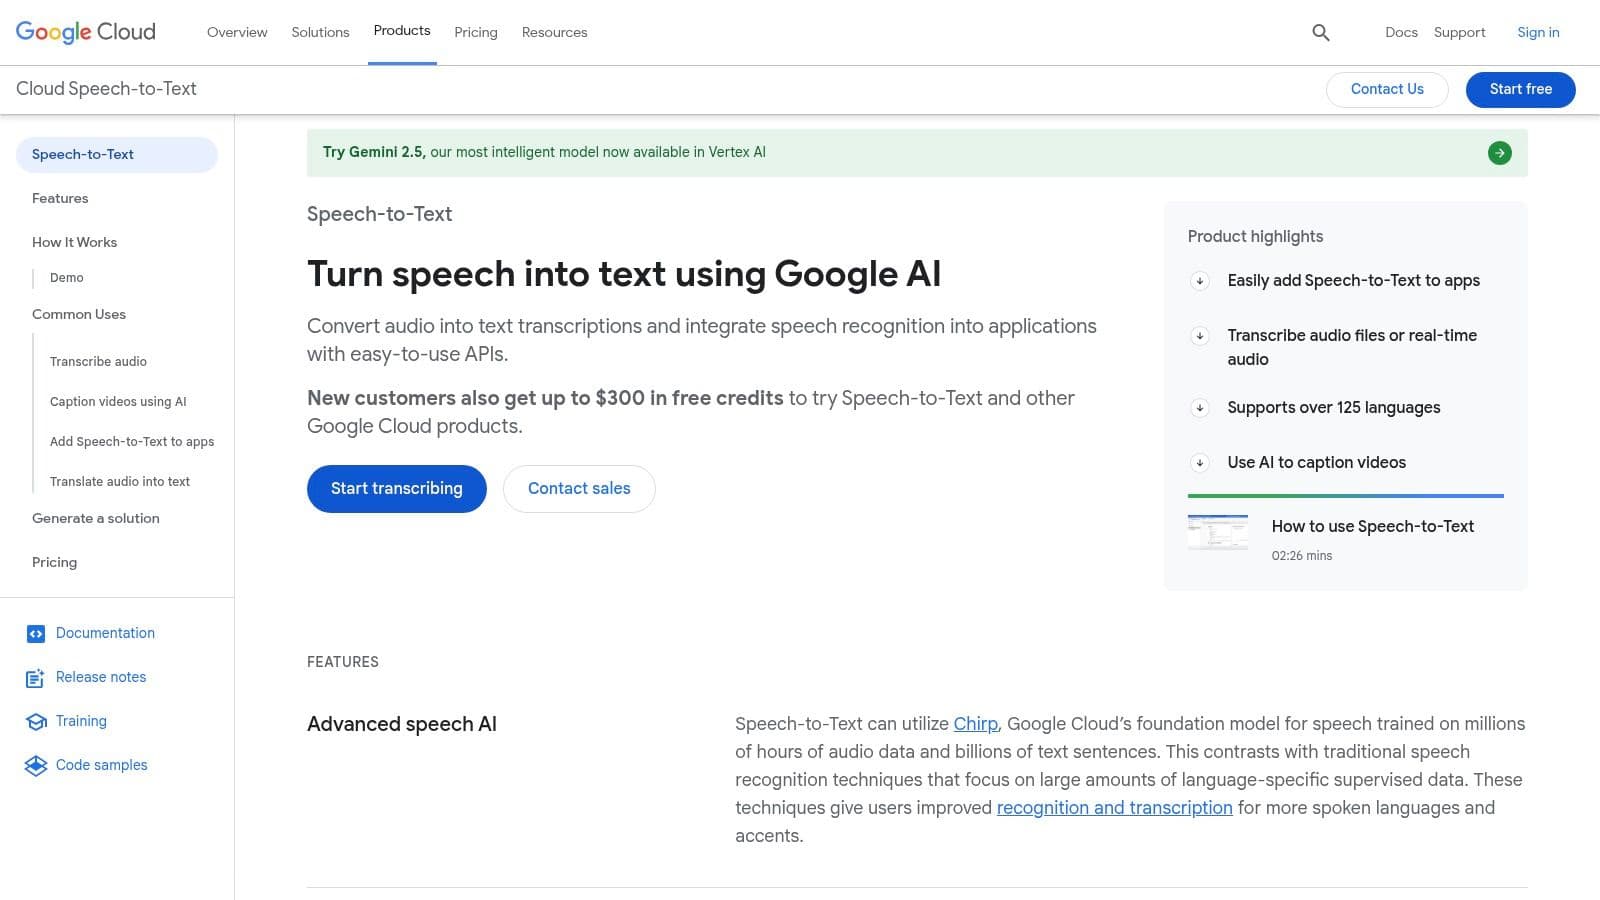Viewport: 1600px width, 900px height.
Task: Expand the 'Easily add Speech-to-Text to apps' highlight
Action: pos(1200,281)
